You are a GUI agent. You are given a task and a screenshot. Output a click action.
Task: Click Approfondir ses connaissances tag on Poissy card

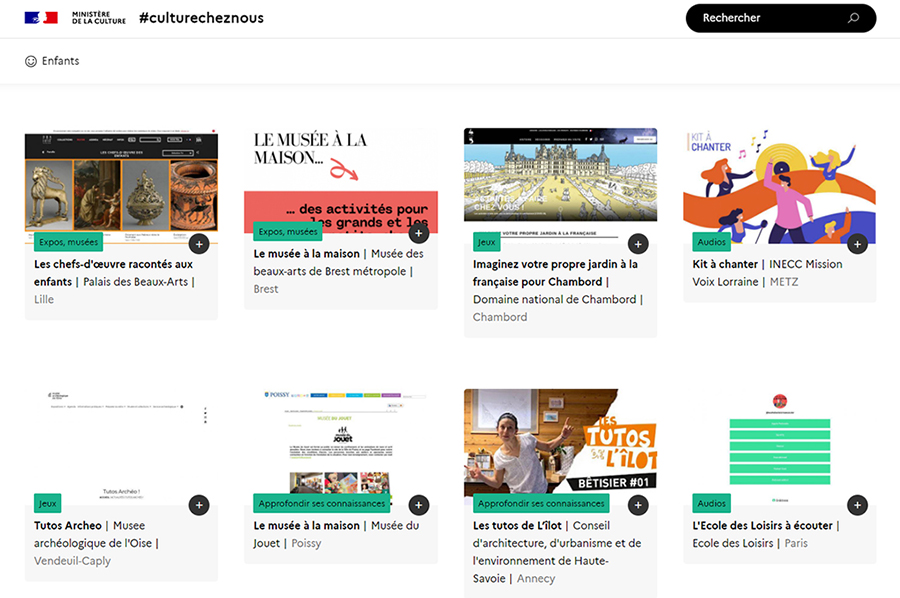[x=321, y=503]
